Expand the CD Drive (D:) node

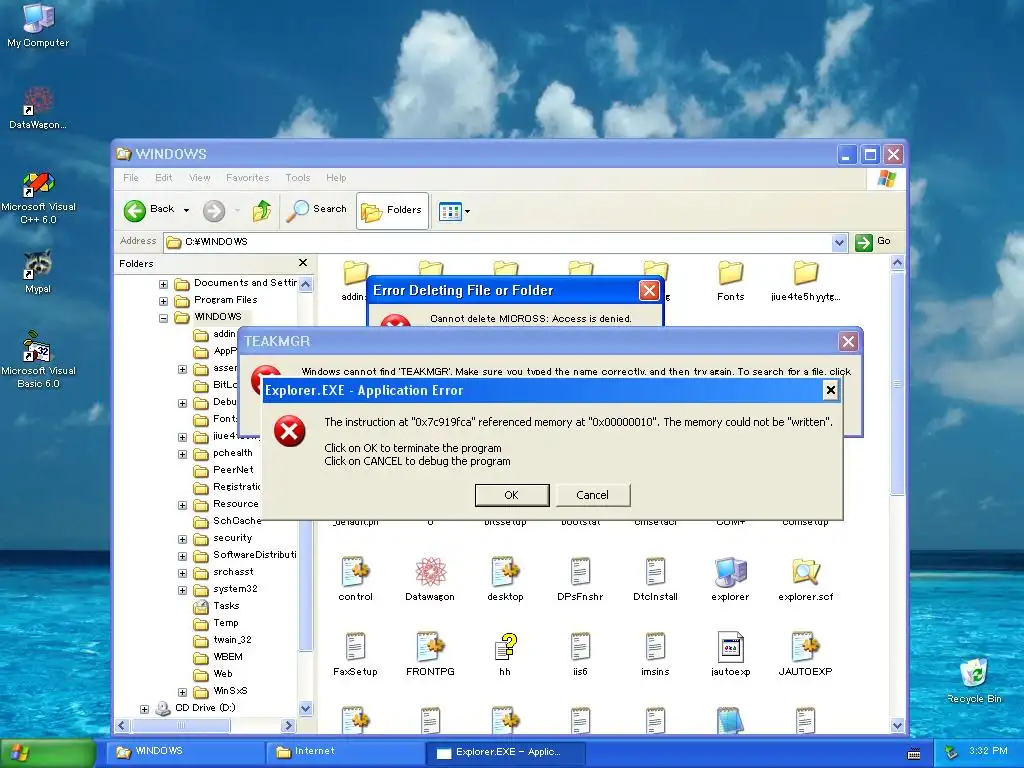(144, 709)
